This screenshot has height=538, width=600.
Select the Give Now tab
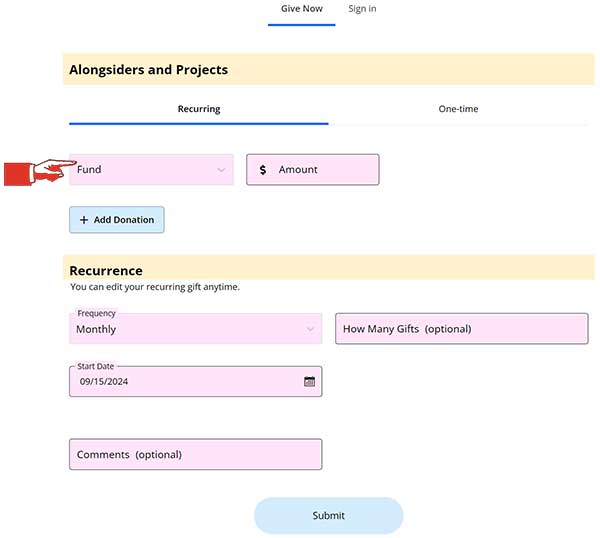coord(302,9)
